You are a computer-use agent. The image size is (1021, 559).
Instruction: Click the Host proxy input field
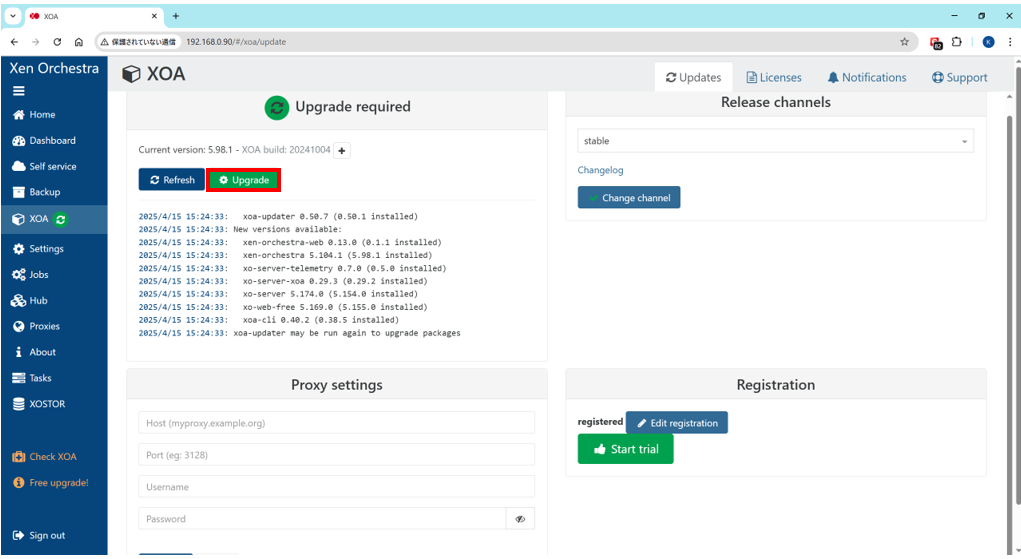(336, 423)
